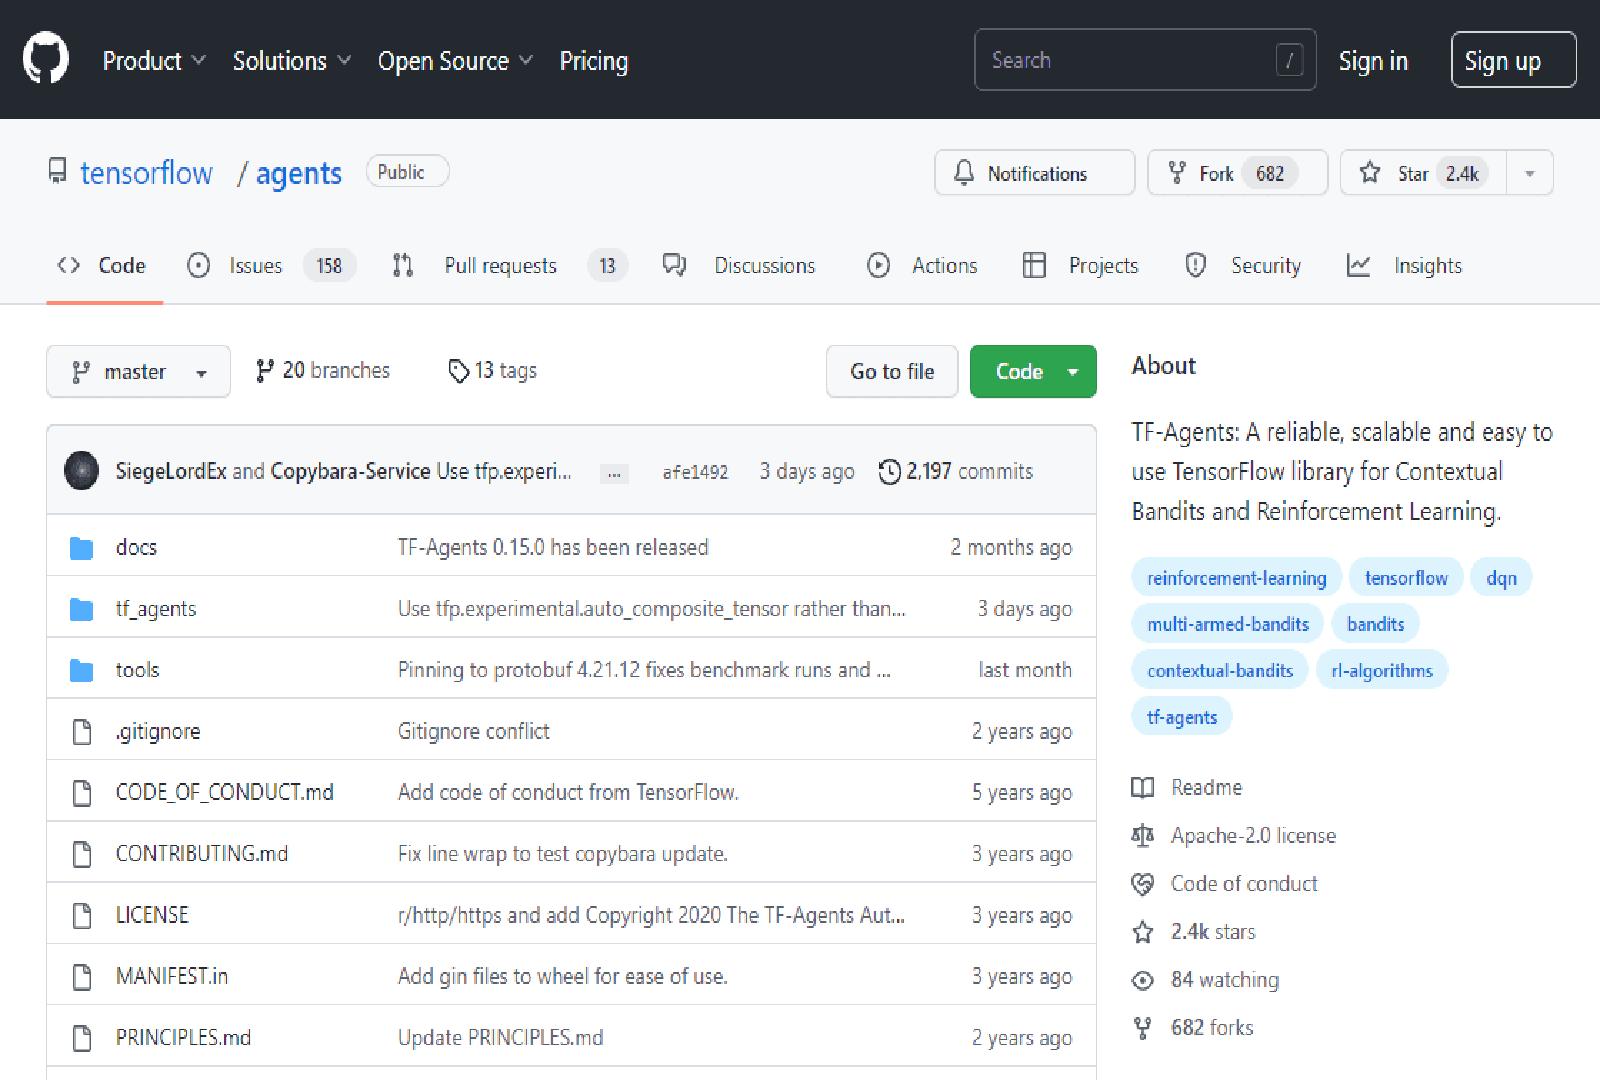Click commit hash afe1492
The width and height of the screenshot is (1600, 1080).
point(696,471)
